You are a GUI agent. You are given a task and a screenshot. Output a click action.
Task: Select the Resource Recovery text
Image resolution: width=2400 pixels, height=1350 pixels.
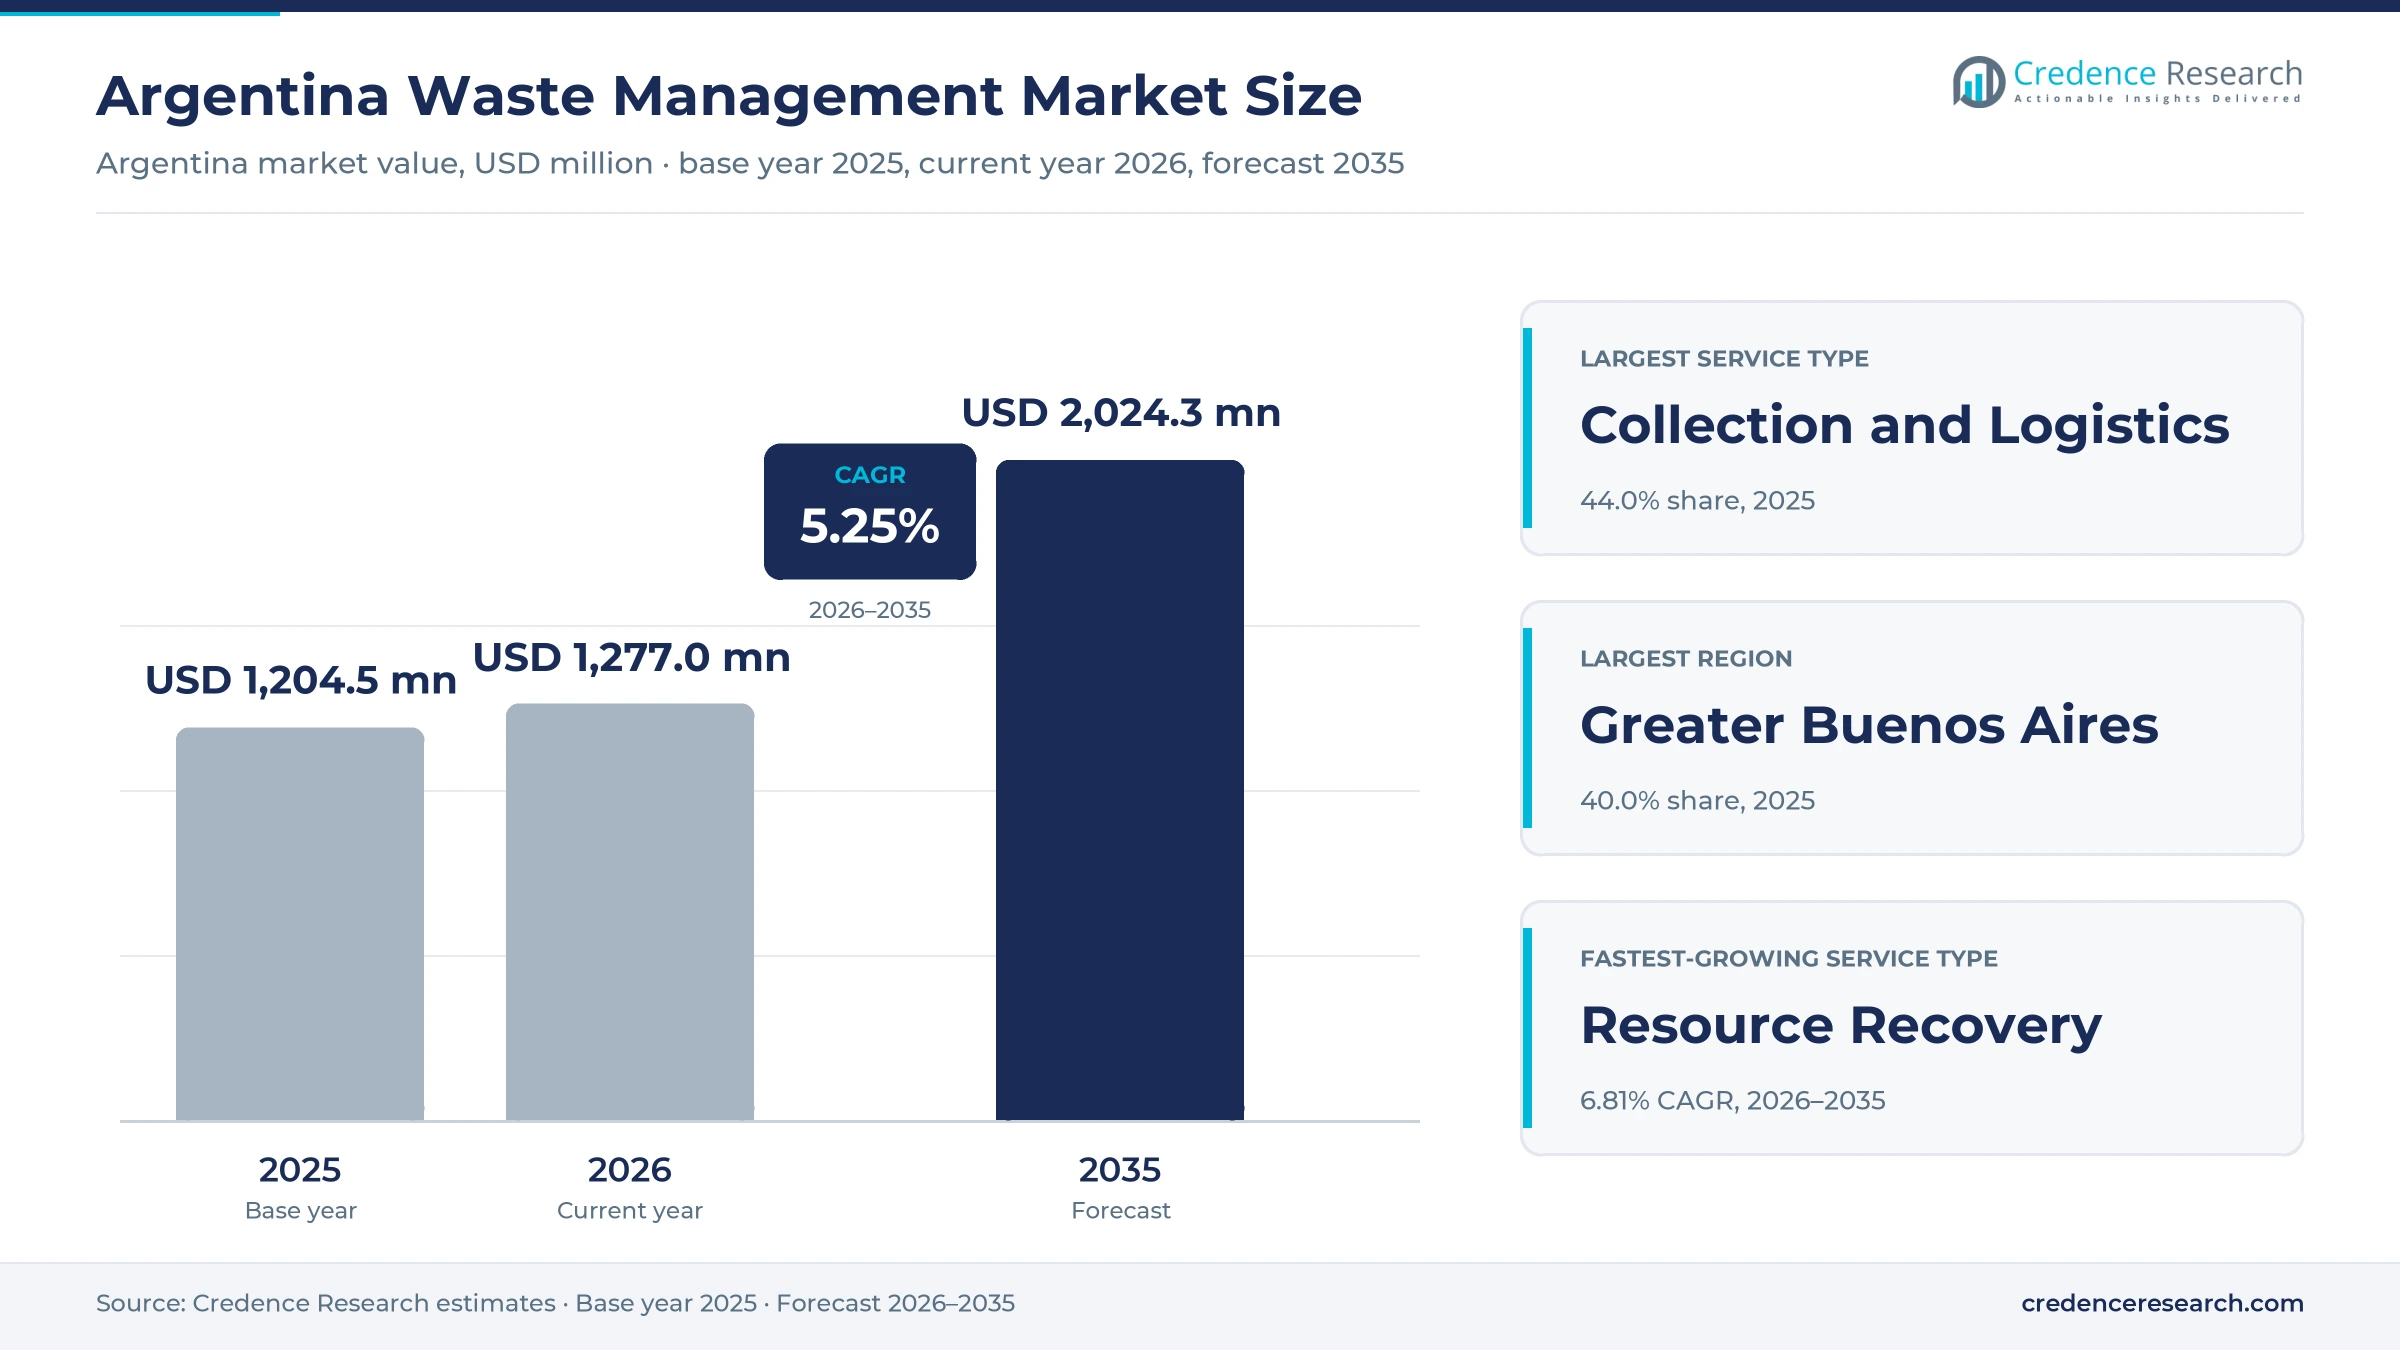1841,1027
